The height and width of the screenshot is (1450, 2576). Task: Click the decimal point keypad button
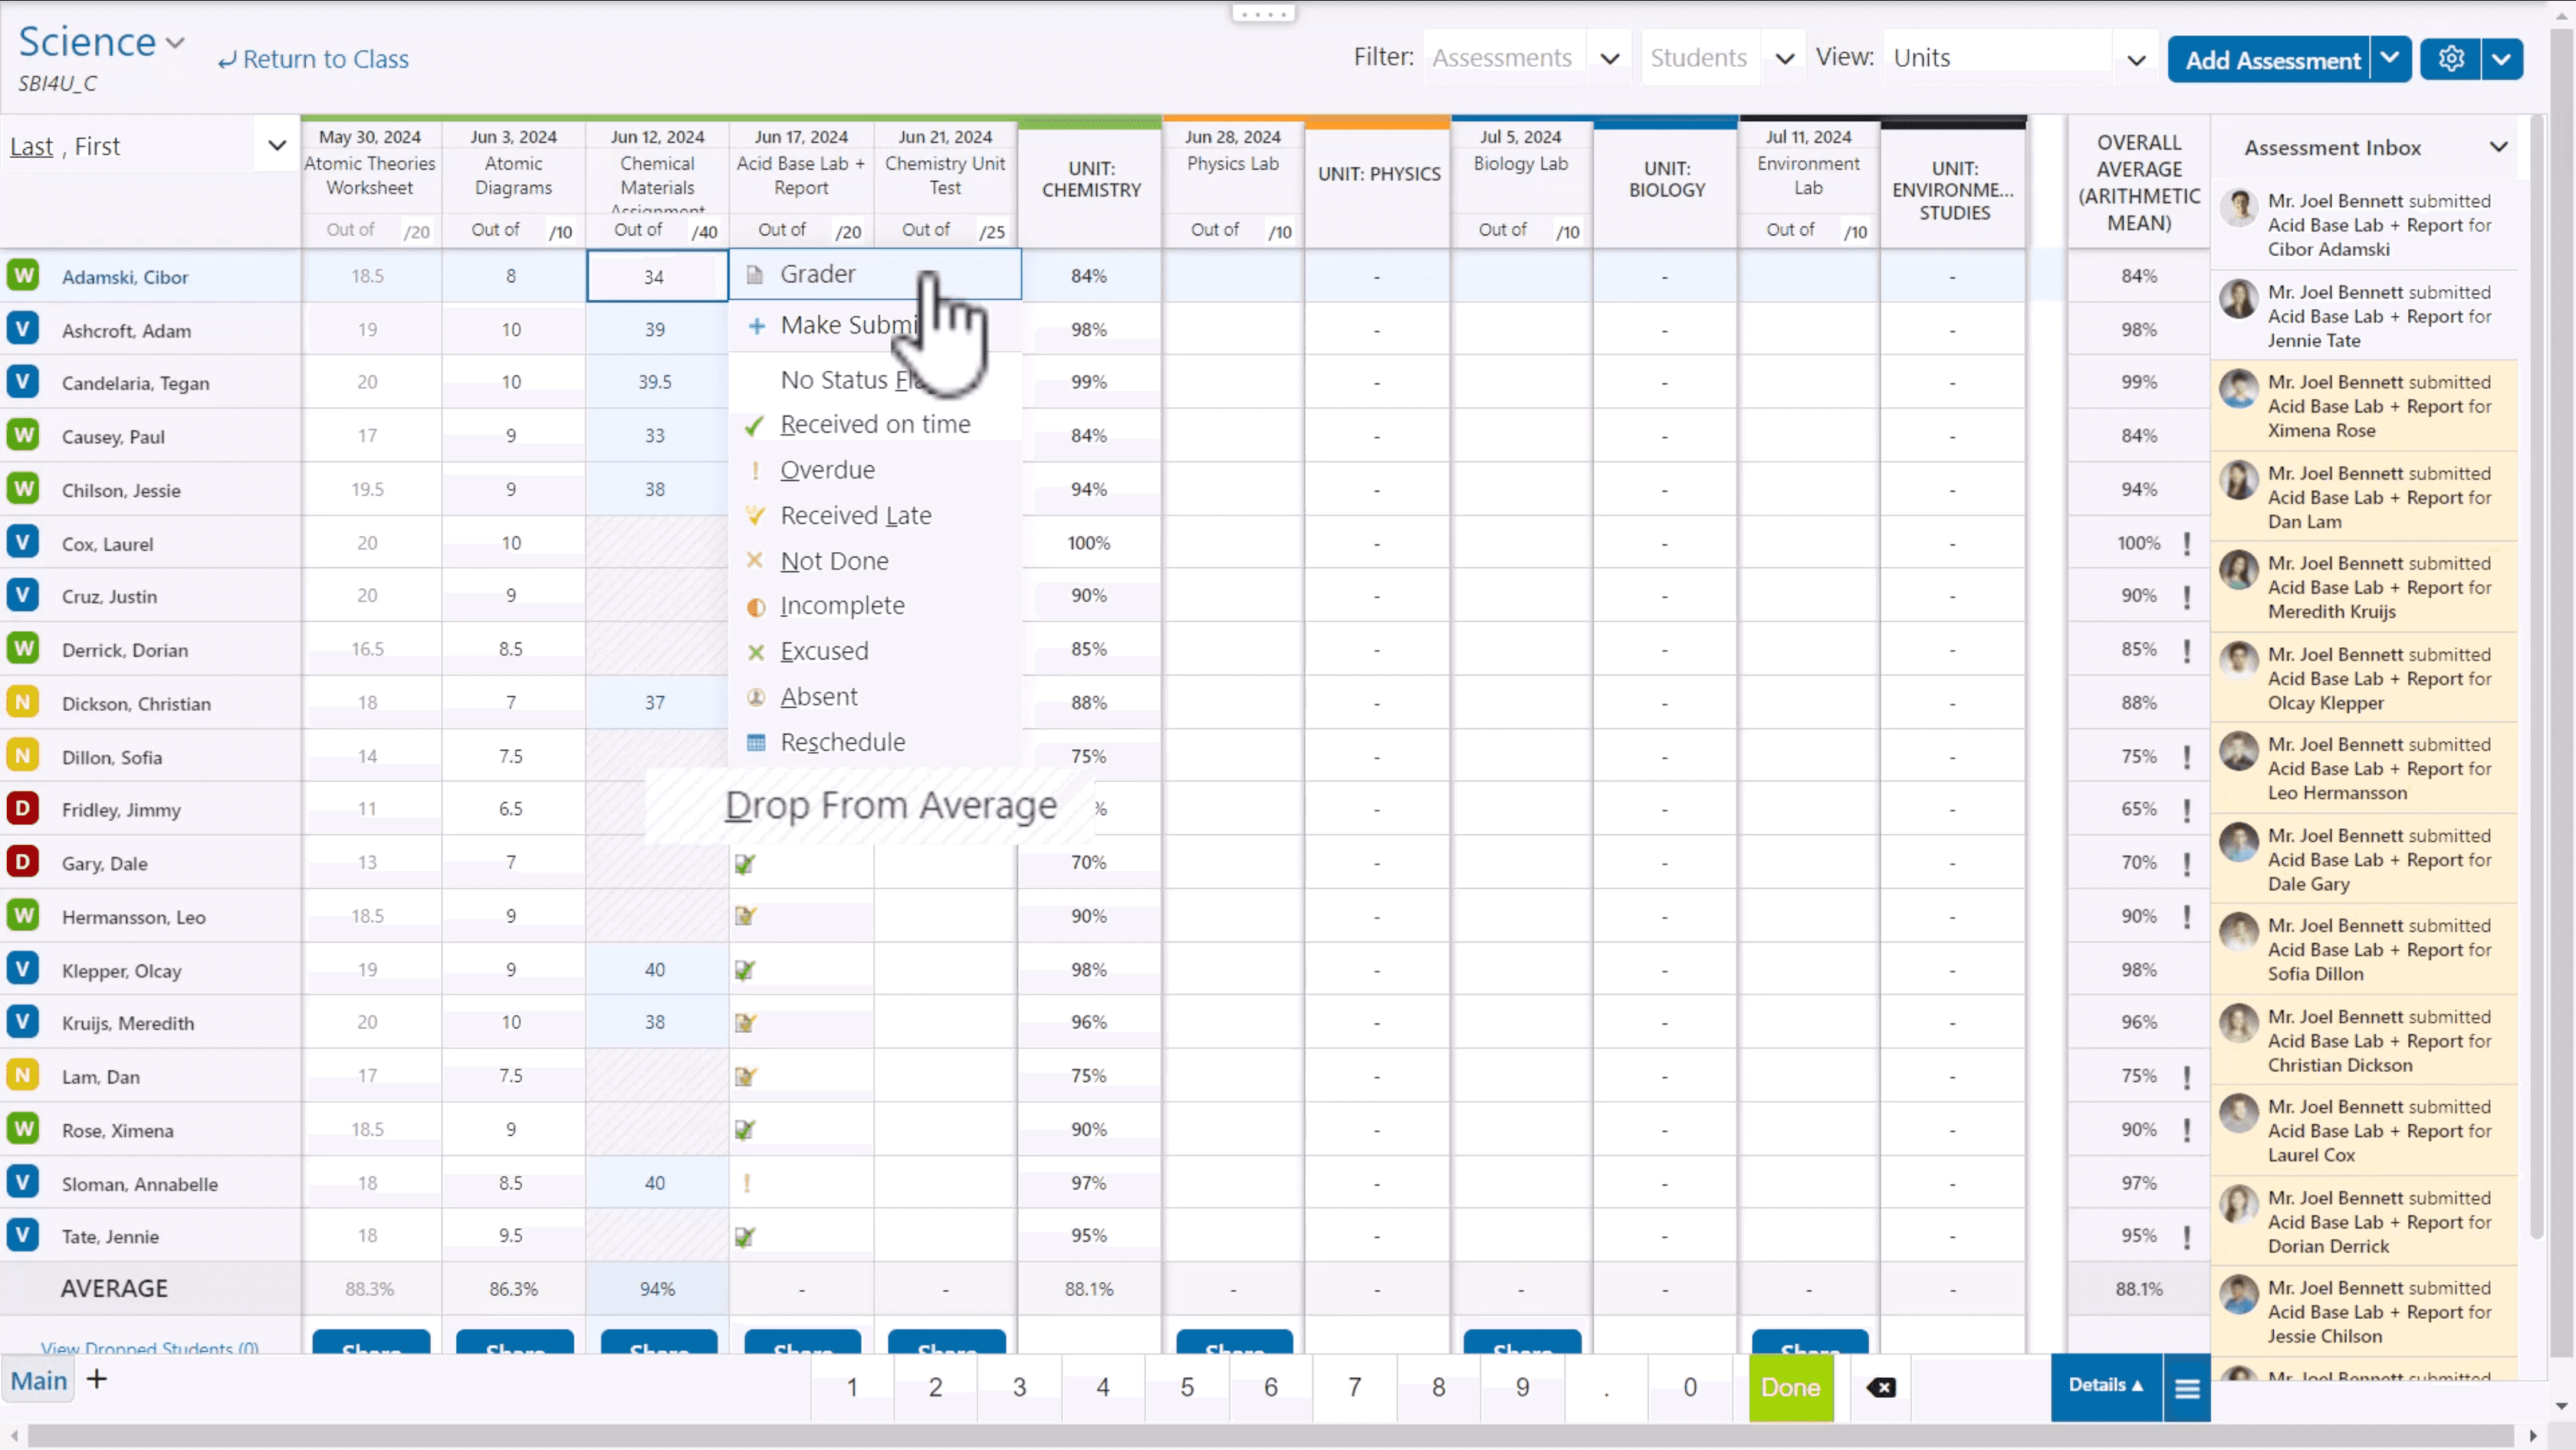(x=1606, y=1387)
